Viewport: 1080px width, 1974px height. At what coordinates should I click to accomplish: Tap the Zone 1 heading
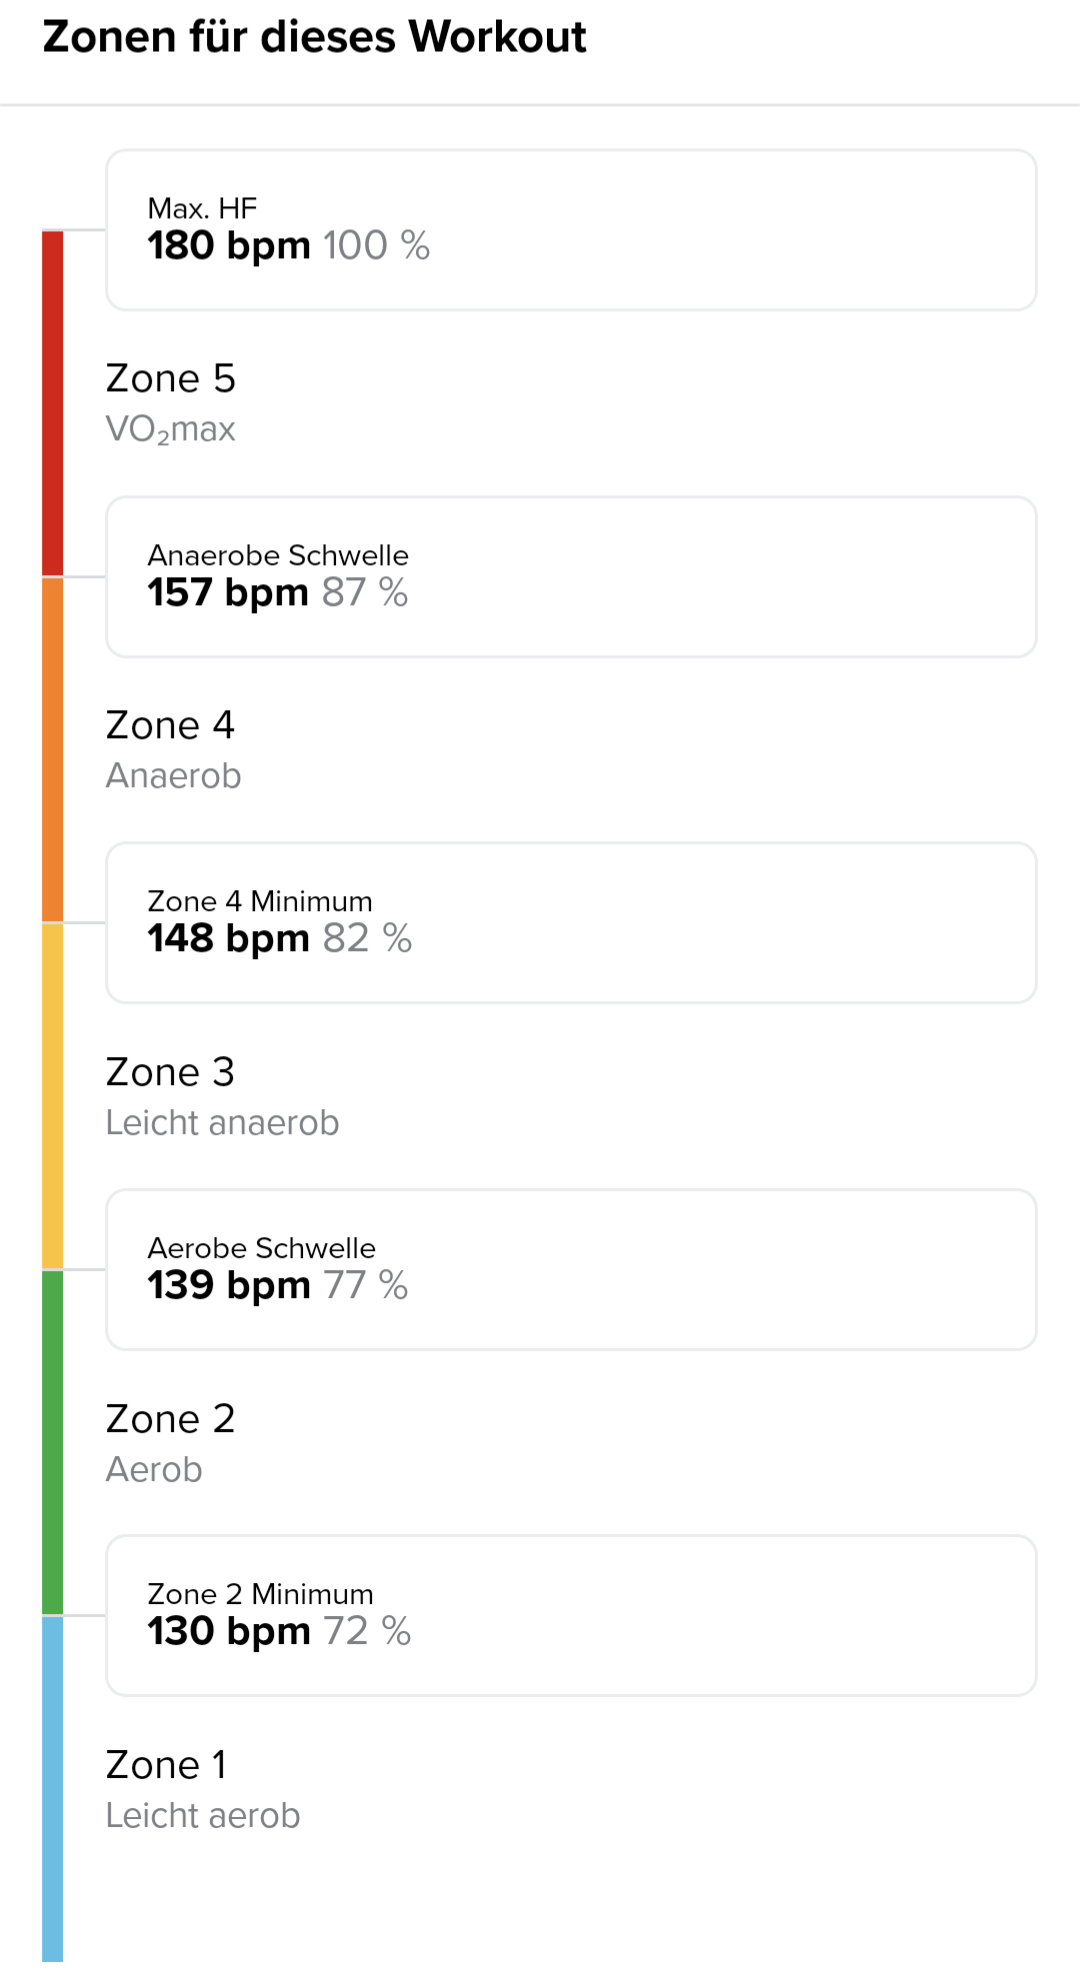[x=166, y=1765]
